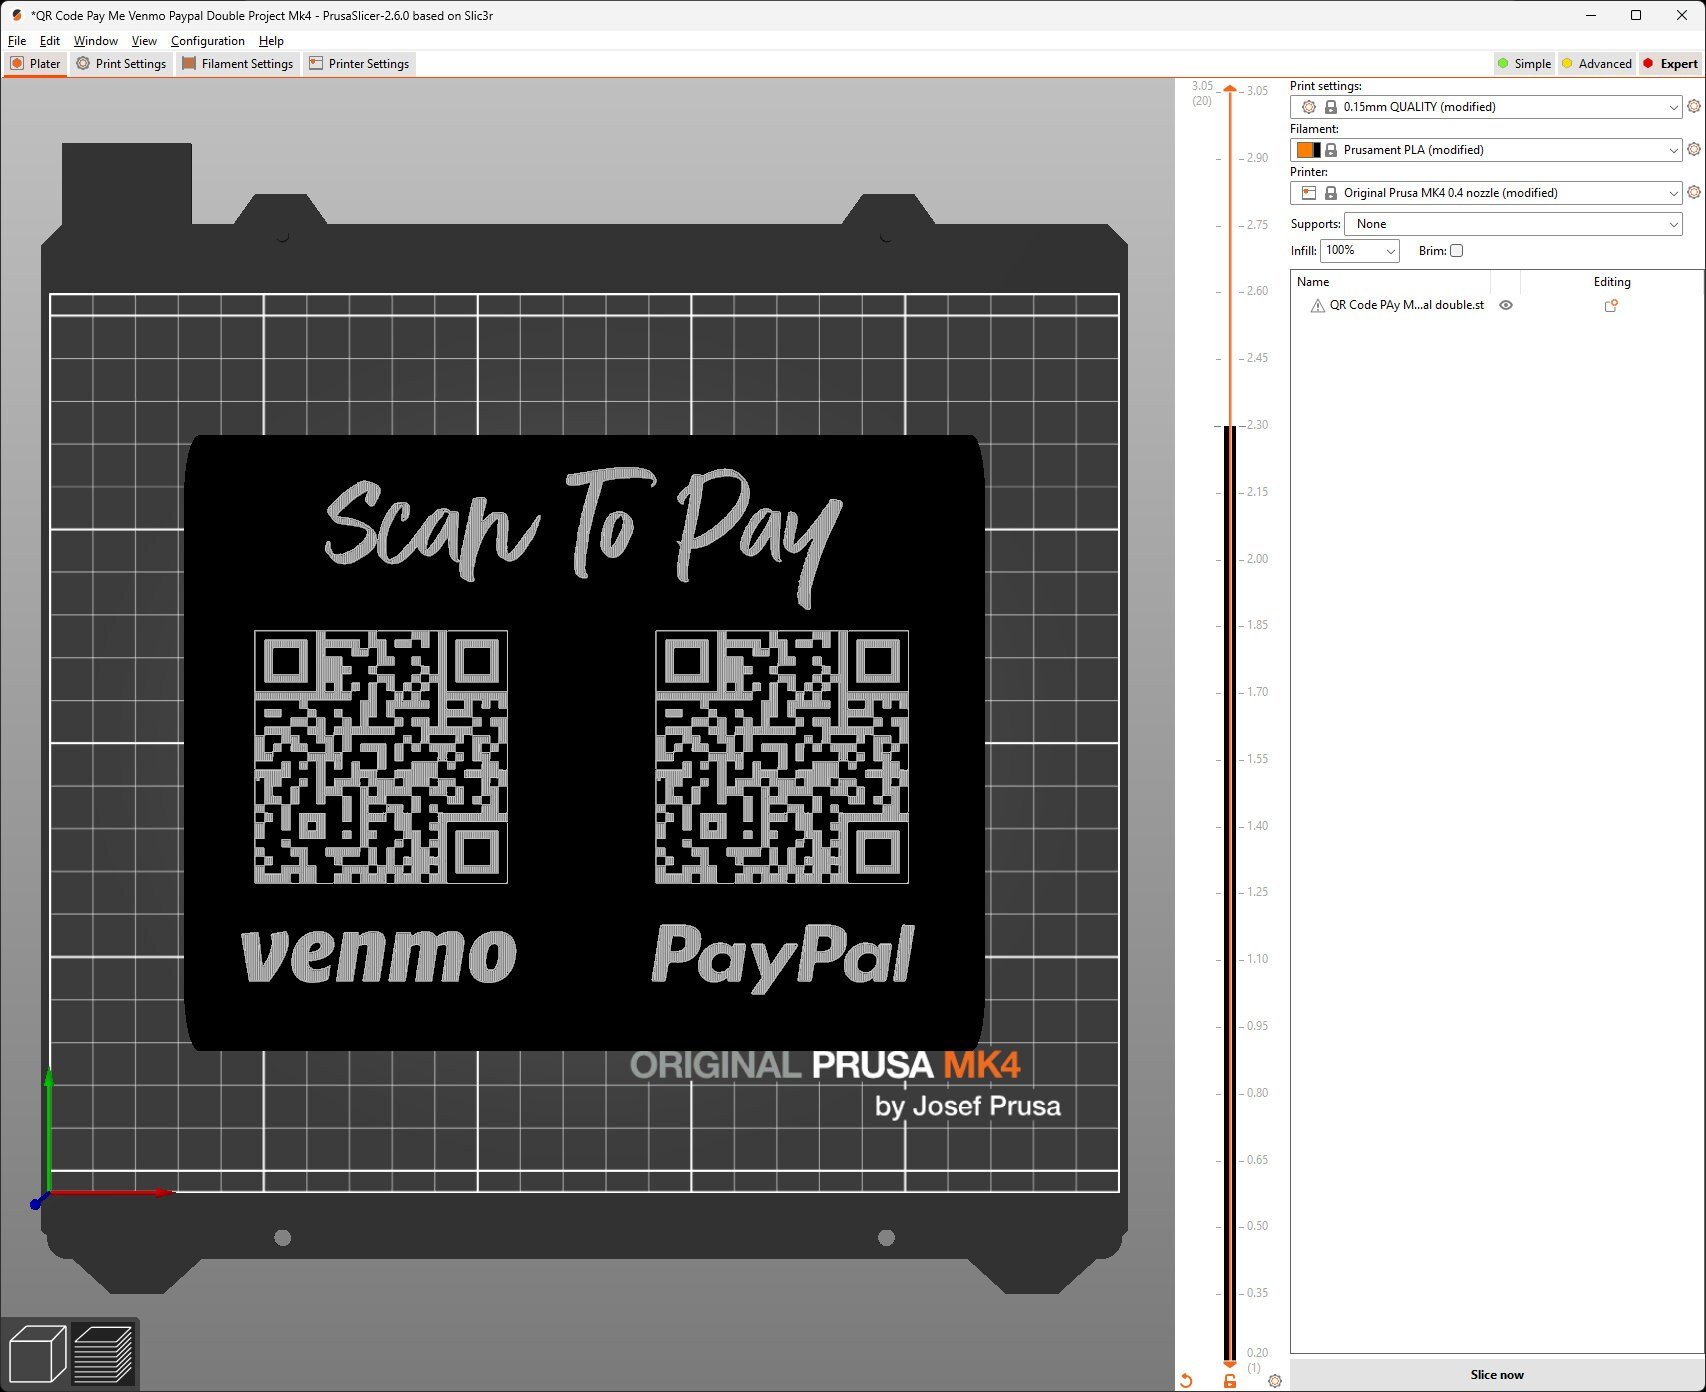Open the Infill 100% dropdown
The width and height of the screenshot is (1706, 1392).
tap(1359, 251)
